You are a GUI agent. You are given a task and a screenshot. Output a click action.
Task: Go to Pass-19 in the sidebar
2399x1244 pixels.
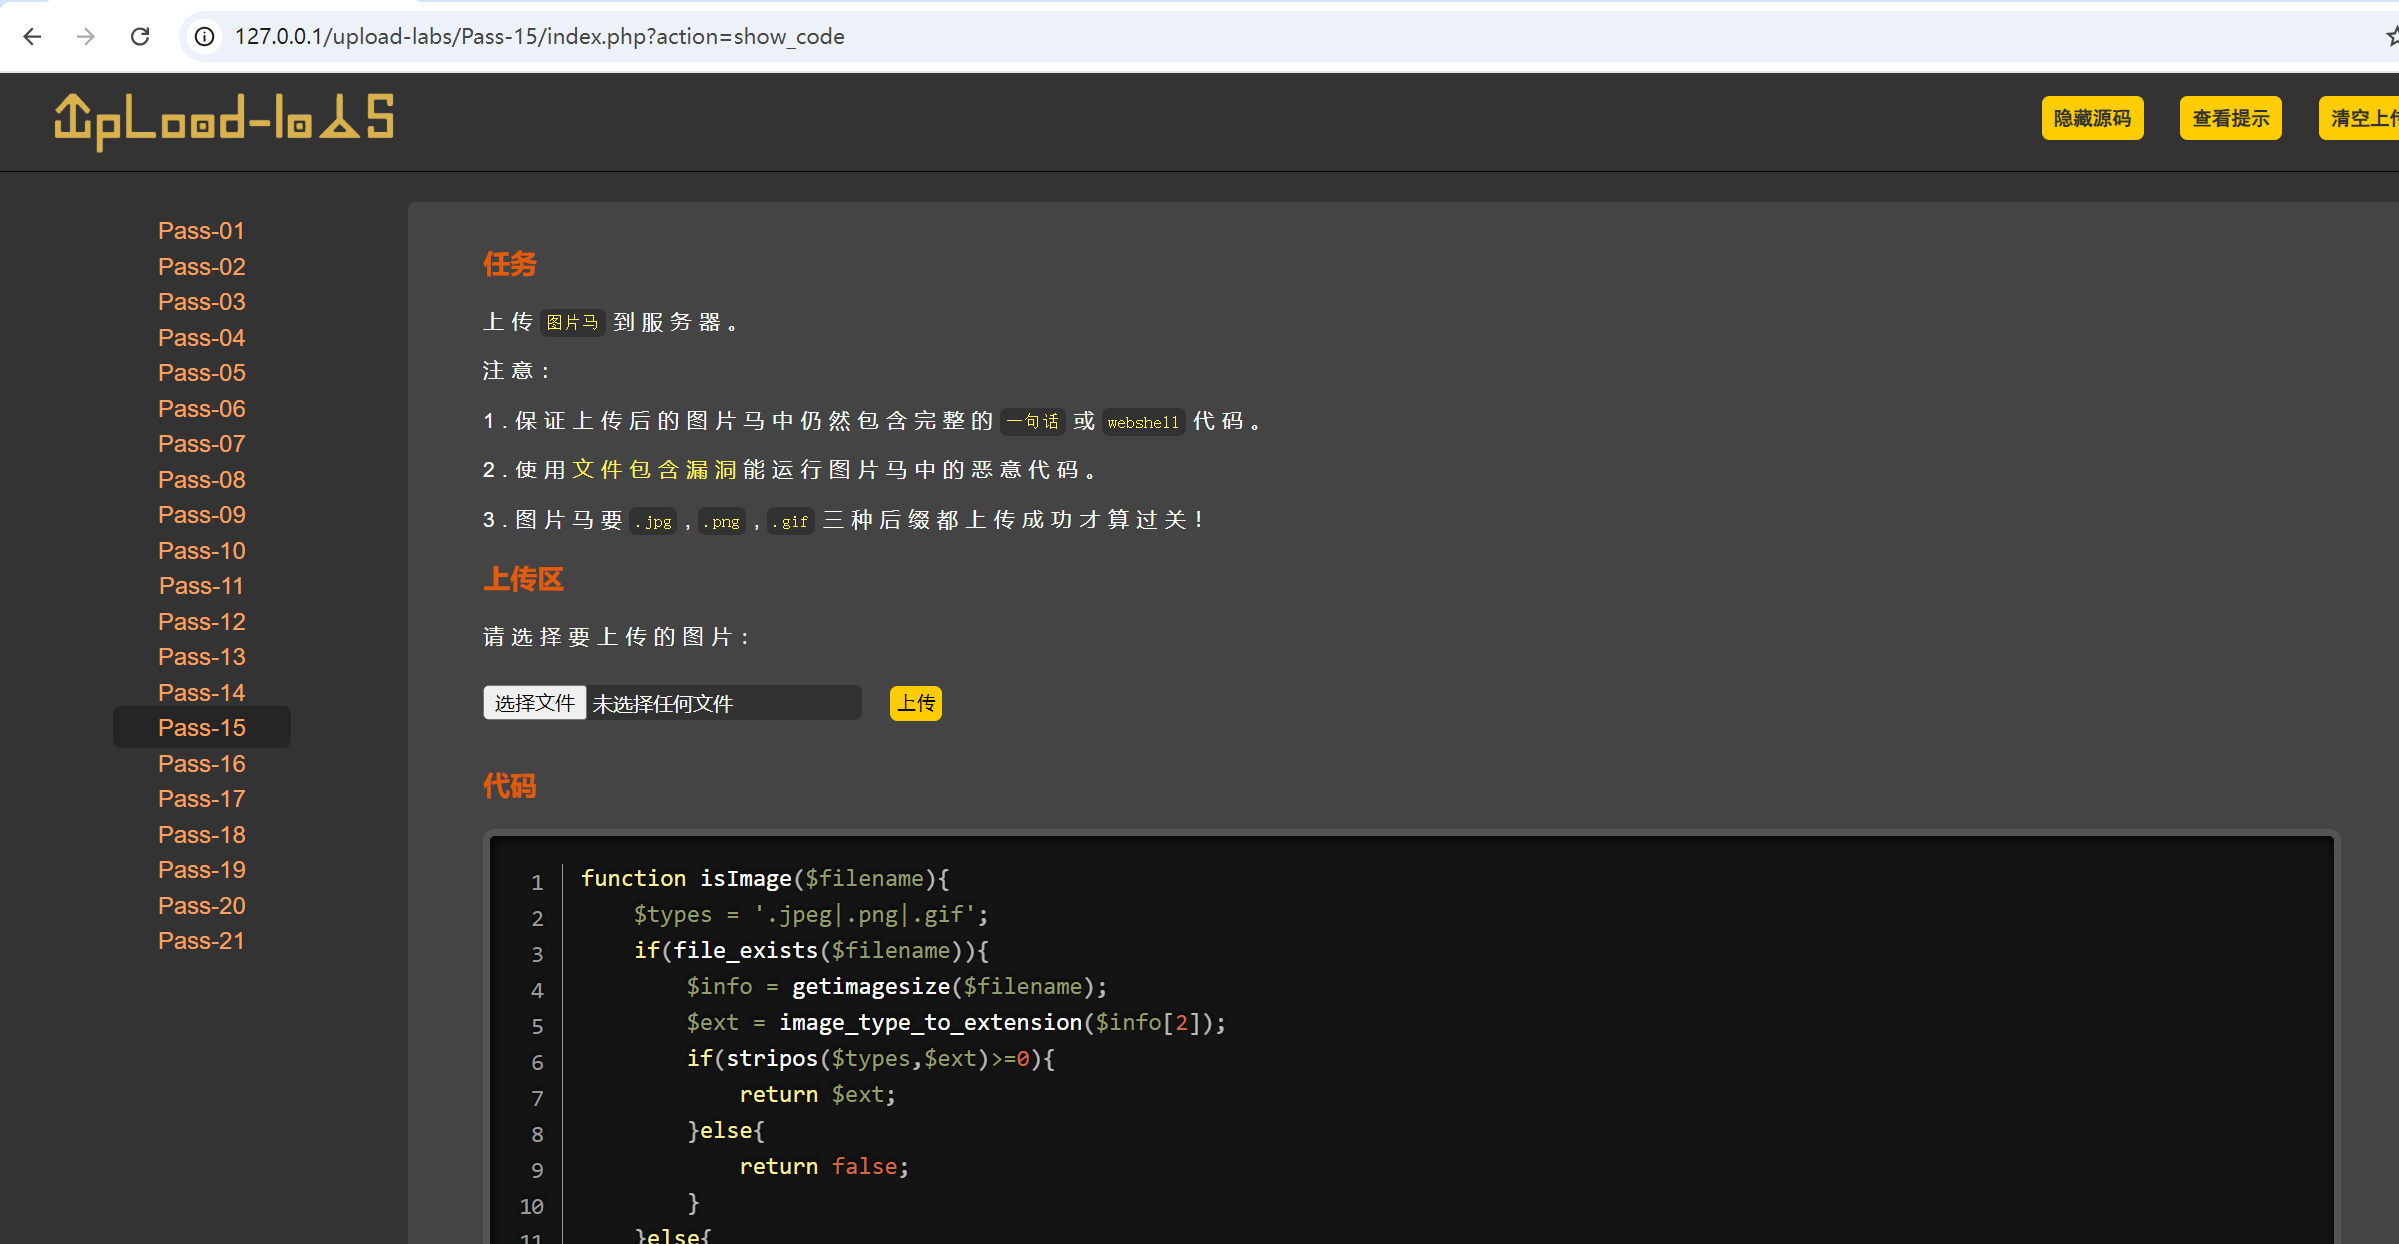click(201, 870)
